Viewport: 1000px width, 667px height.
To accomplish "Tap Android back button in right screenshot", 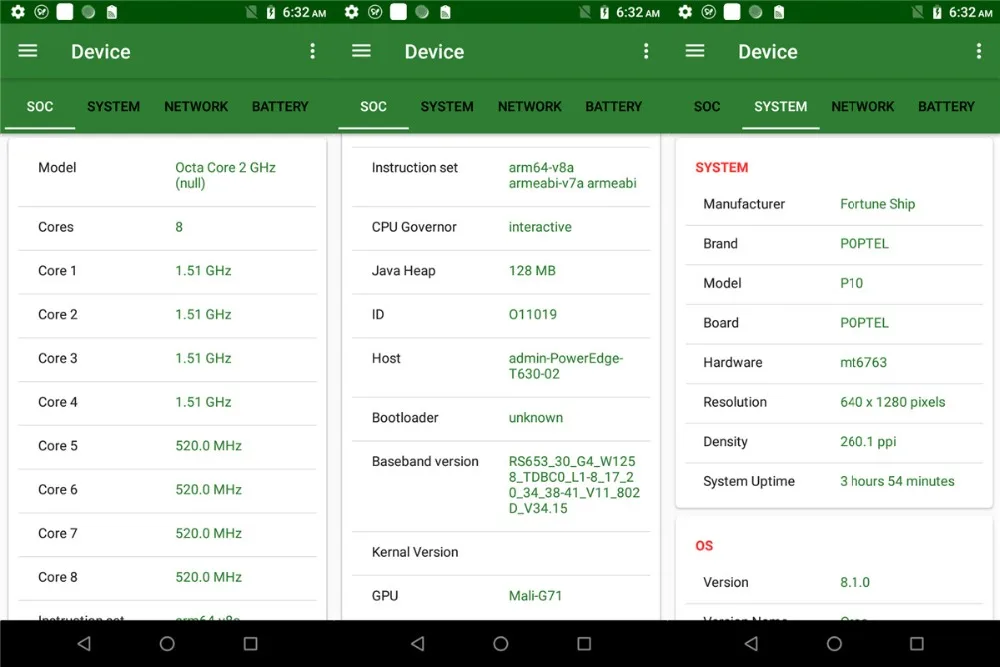I will [751, 643].
